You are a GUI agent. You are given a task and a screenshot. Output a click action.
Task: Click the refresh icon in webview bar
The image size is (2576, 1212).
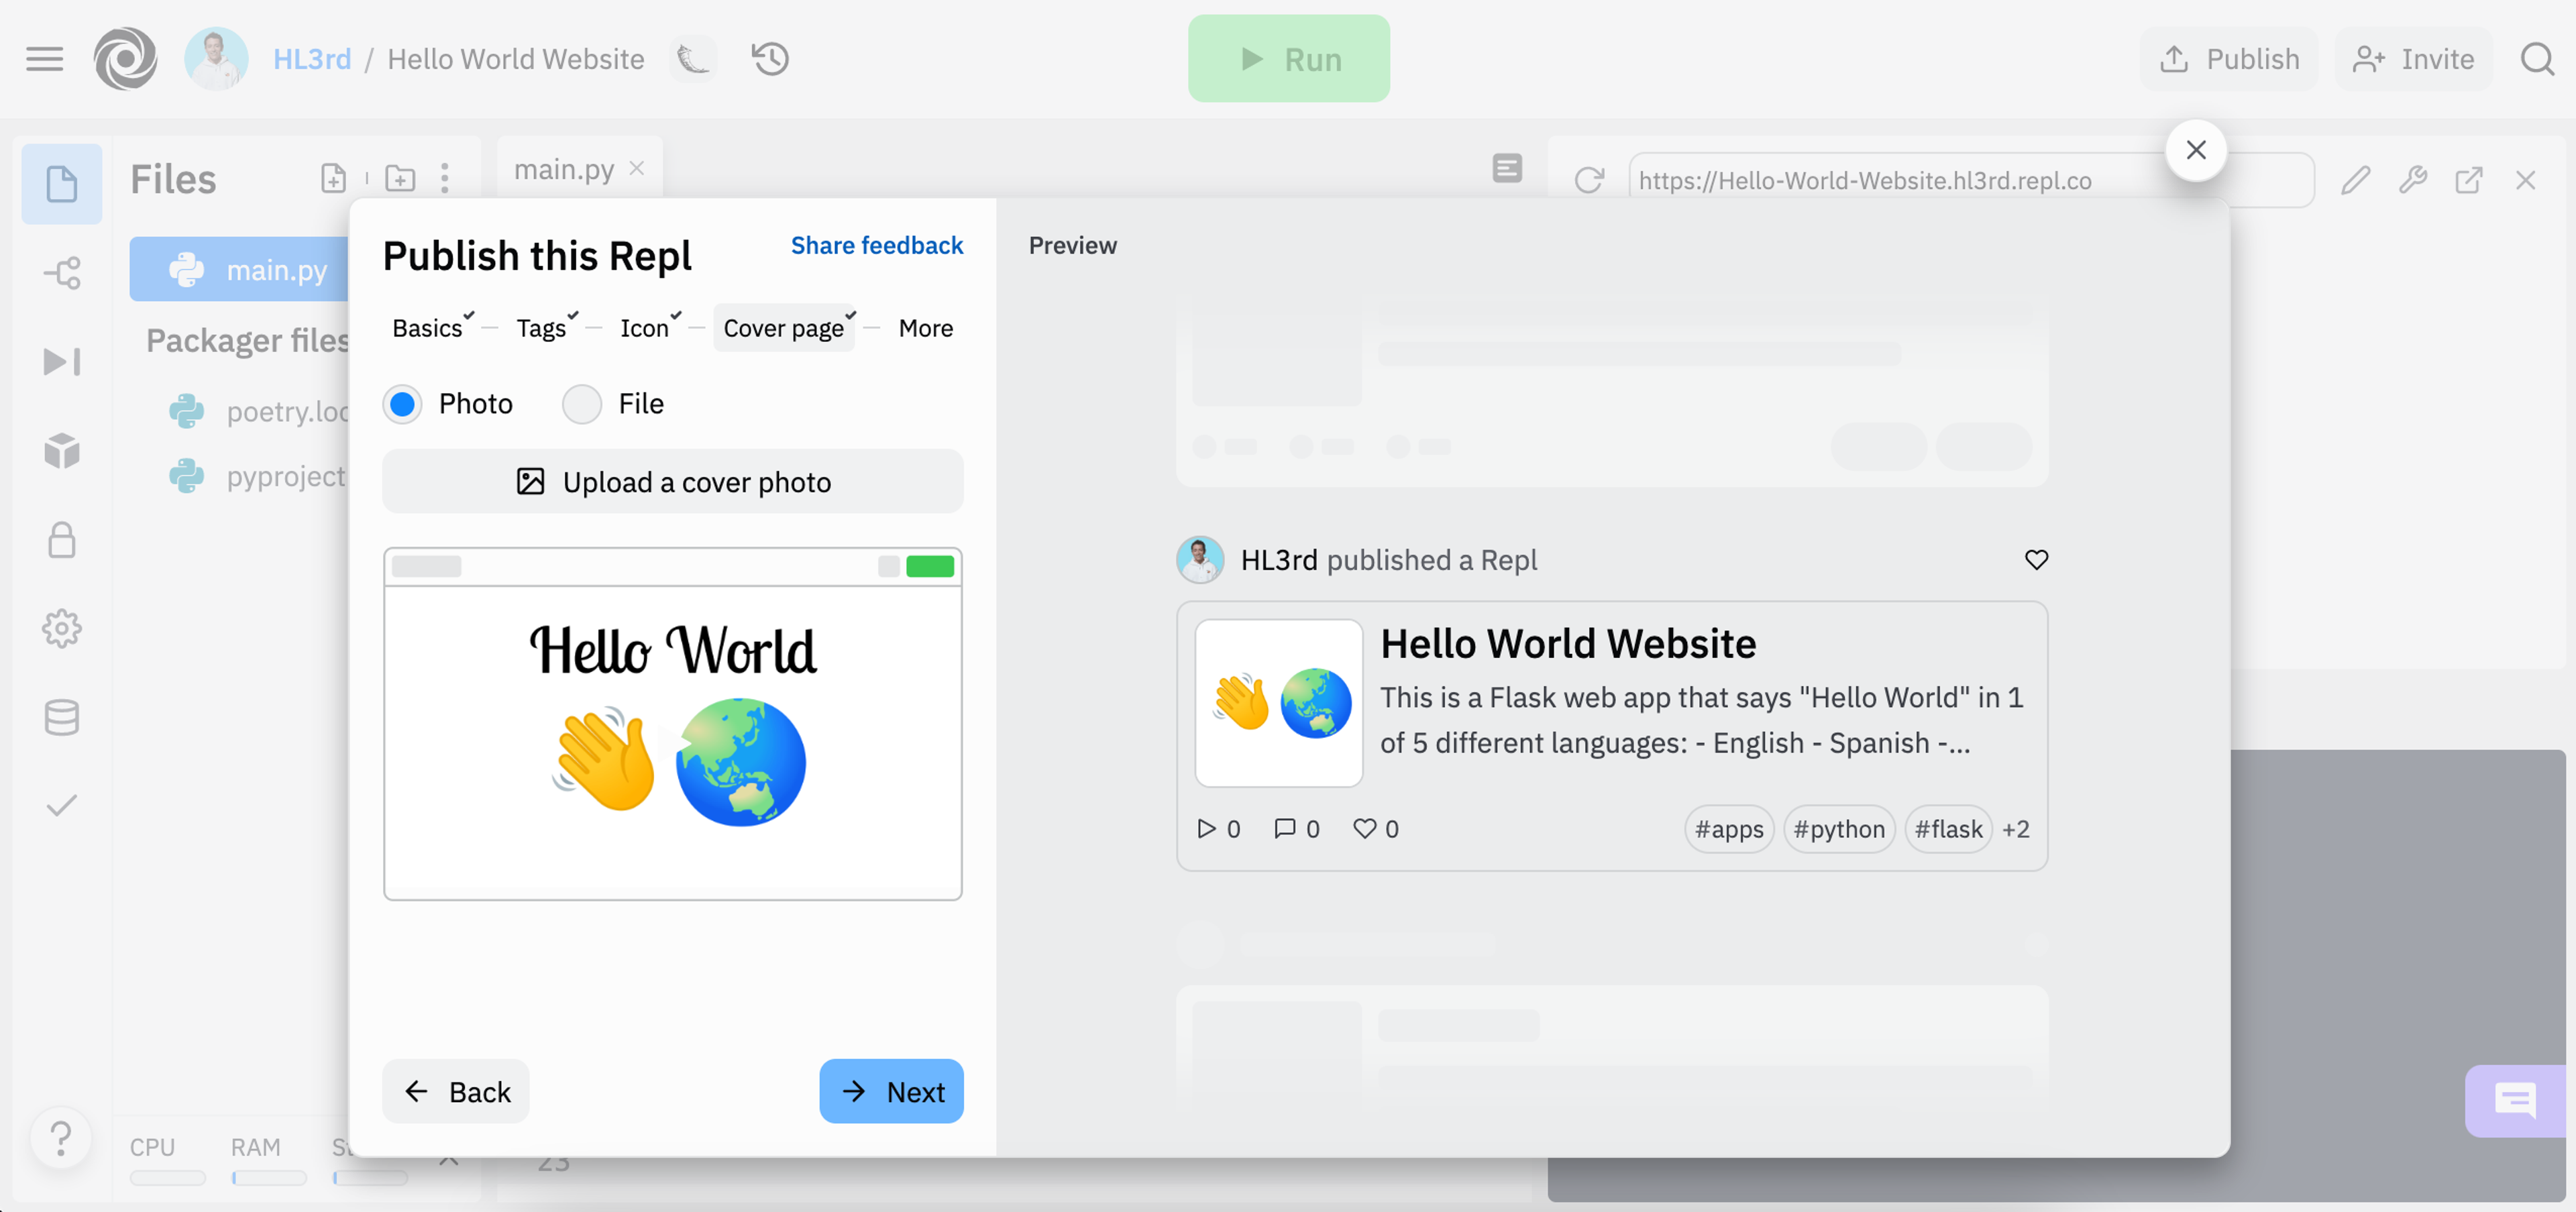[x=1588, y=181]
